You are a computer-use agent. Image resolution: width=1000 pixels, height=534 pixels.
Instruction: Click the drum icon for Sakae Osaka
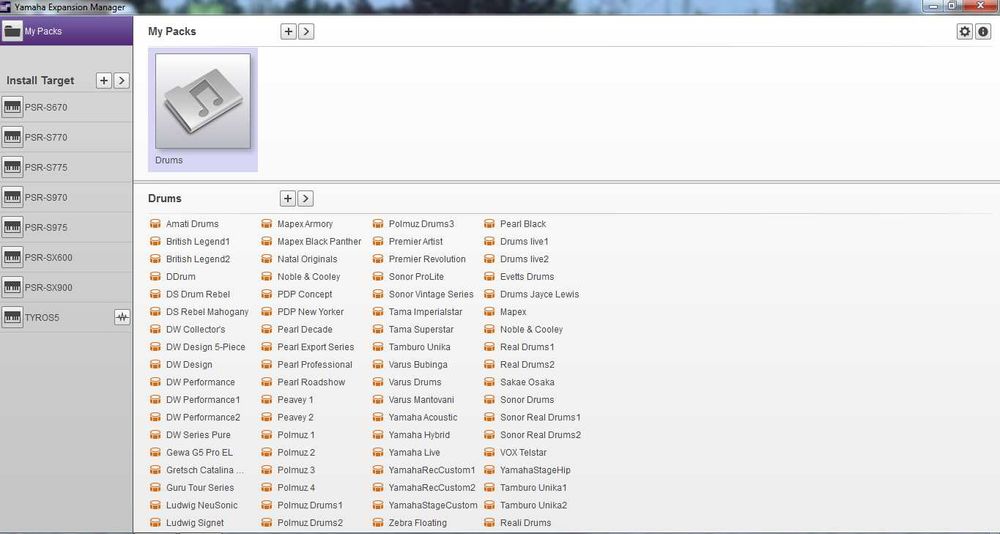pos(489,382)
